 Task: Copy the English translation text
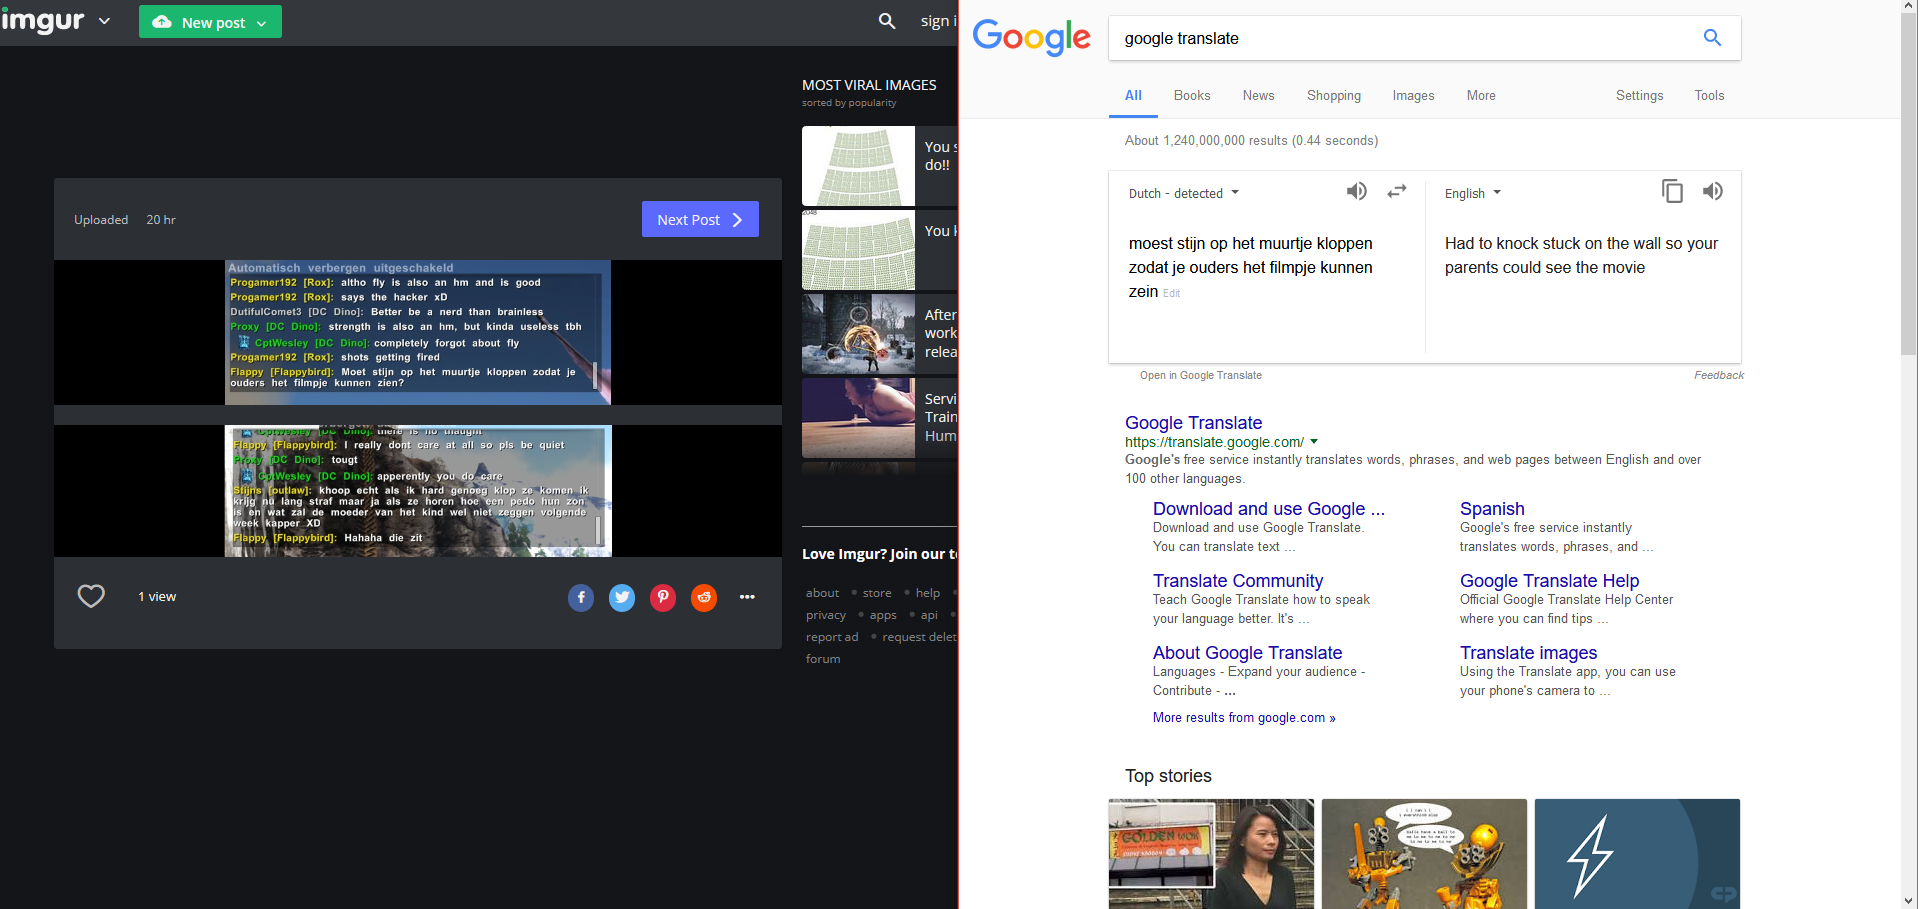click(x=1672, y=191)
